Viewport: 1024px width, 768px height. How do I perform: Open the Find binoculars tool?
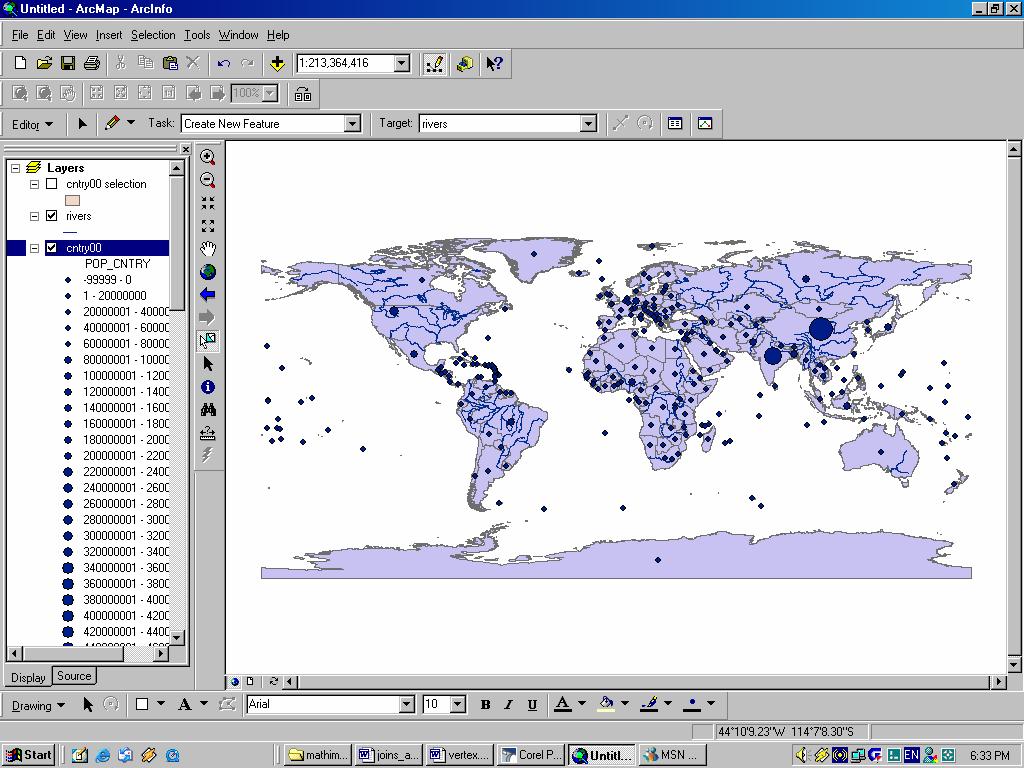coord(208,410)
